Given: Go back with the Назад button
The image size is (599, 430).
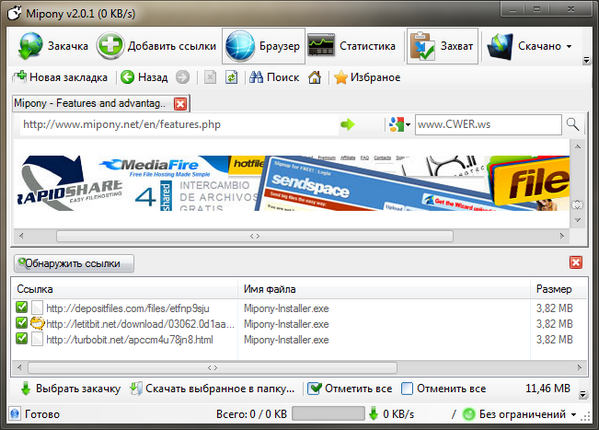Looking at the screenshot, I should click(x=144, y=78).
